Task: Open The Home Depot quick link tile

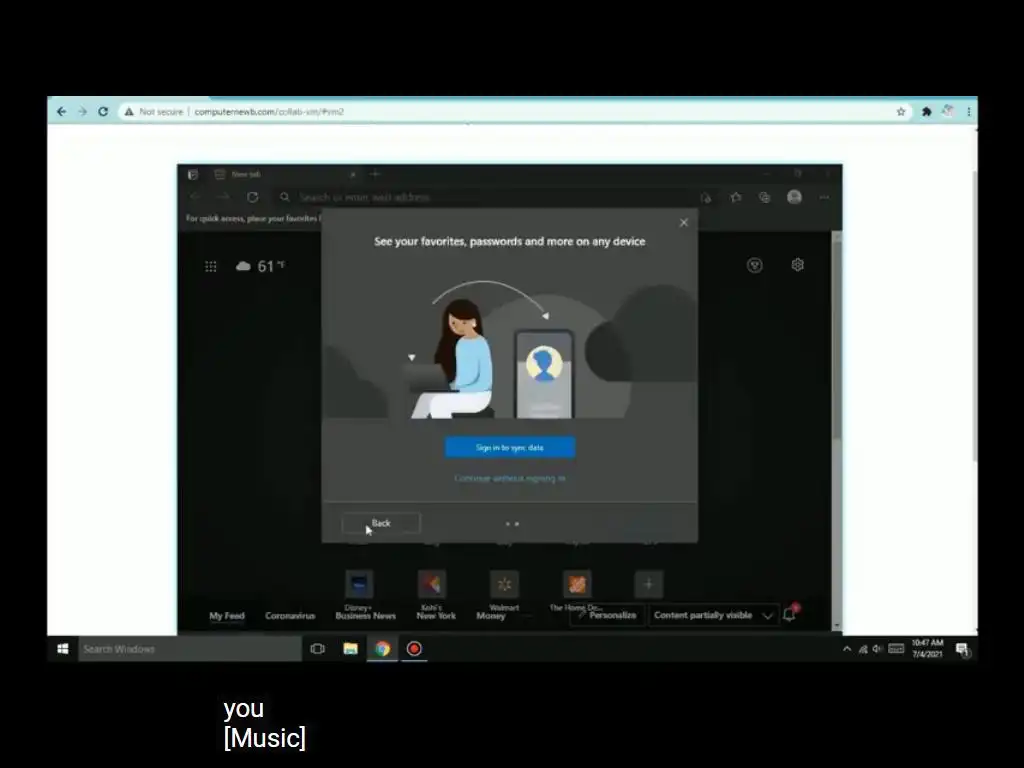Action: tap(577, 584)
